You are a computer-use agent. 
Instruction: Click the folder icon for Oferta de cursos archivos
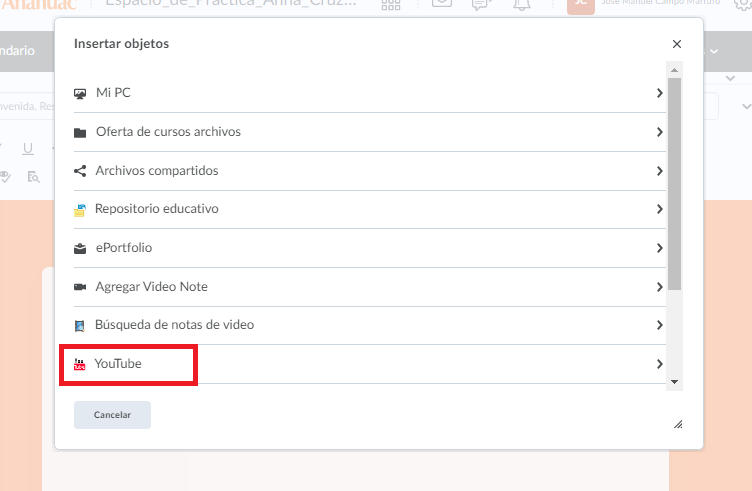[x=80, y=132]
